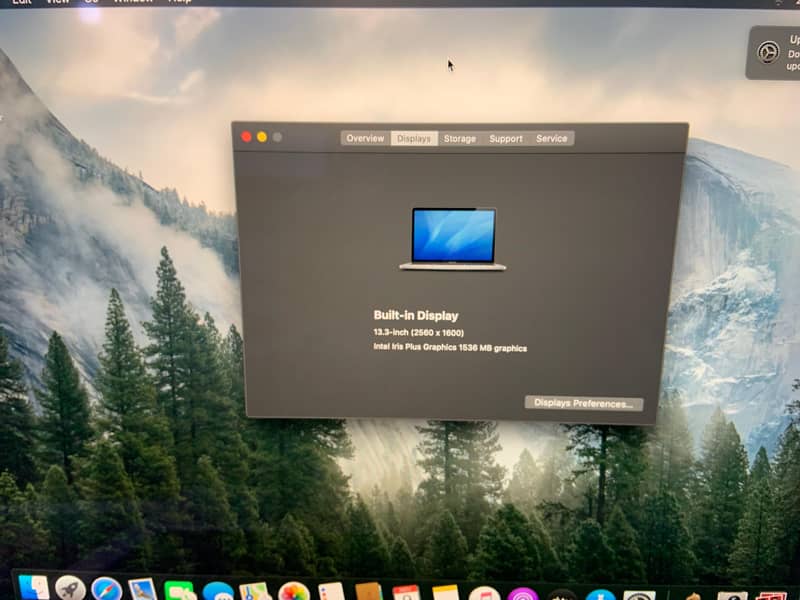The image size is (800, 600).
Task: Click the MacBook display thumbnail image
Action: 450,238
